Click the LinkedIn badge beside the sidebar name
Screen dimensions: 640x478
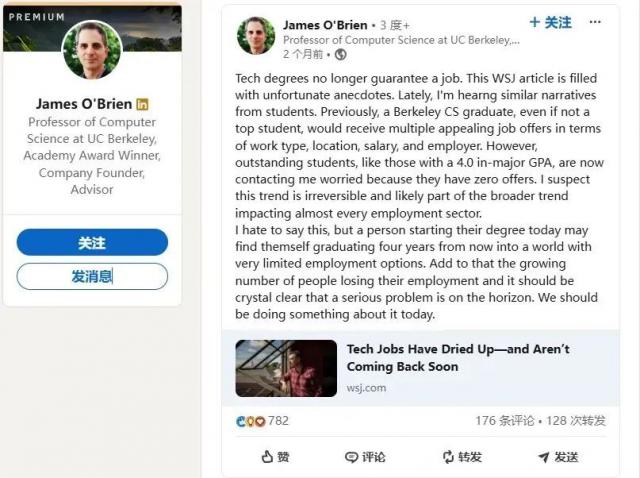[x=142, y=104]
